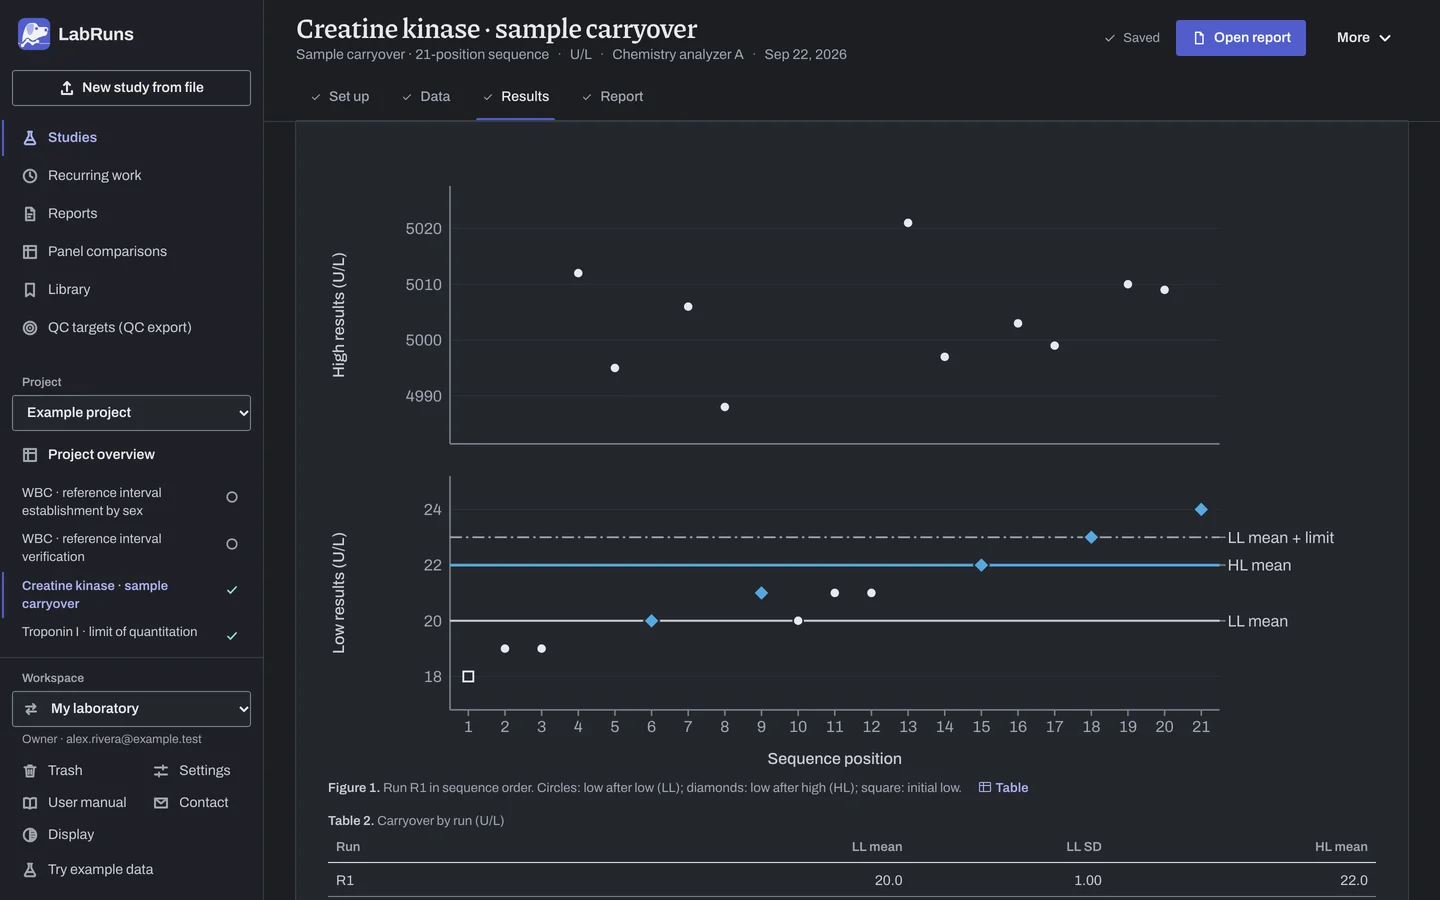
Task: Open QC targets (QC export)
Action: (x=132, y=328)
